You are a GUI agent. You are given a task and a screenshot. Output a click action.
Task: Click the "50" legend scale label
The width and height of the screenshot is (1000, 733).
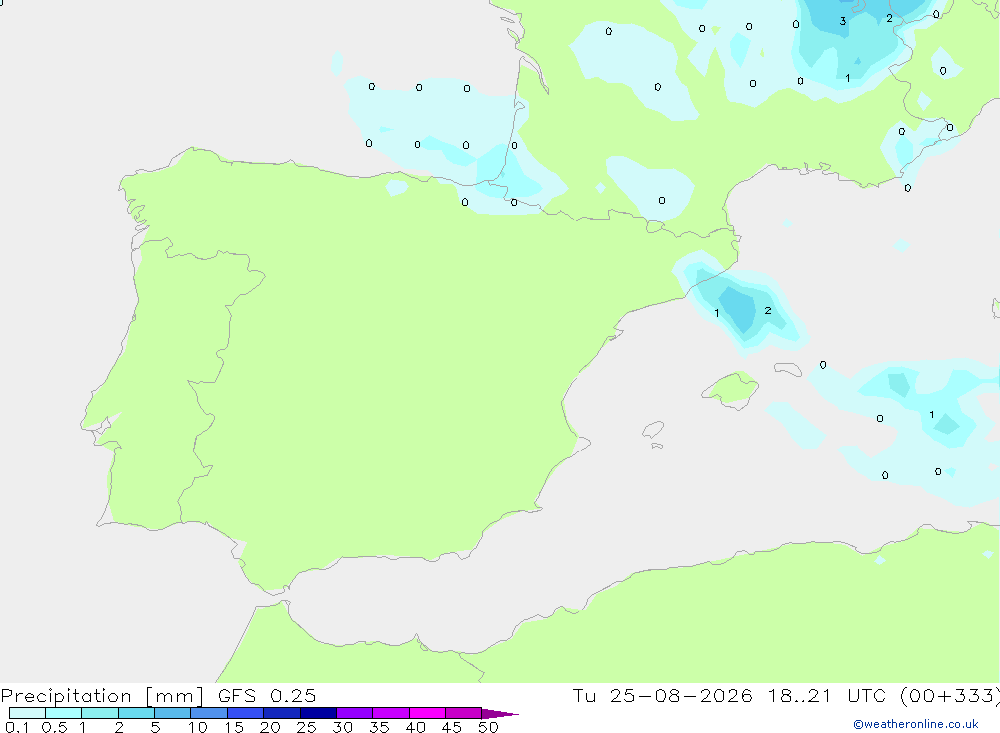point(488,727)
